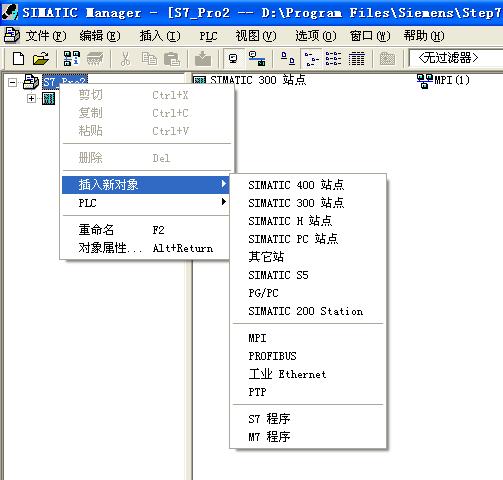Insert a SIMATIC 200 Station
Viewport: 503px width, 480px height.
pos(308,311)
